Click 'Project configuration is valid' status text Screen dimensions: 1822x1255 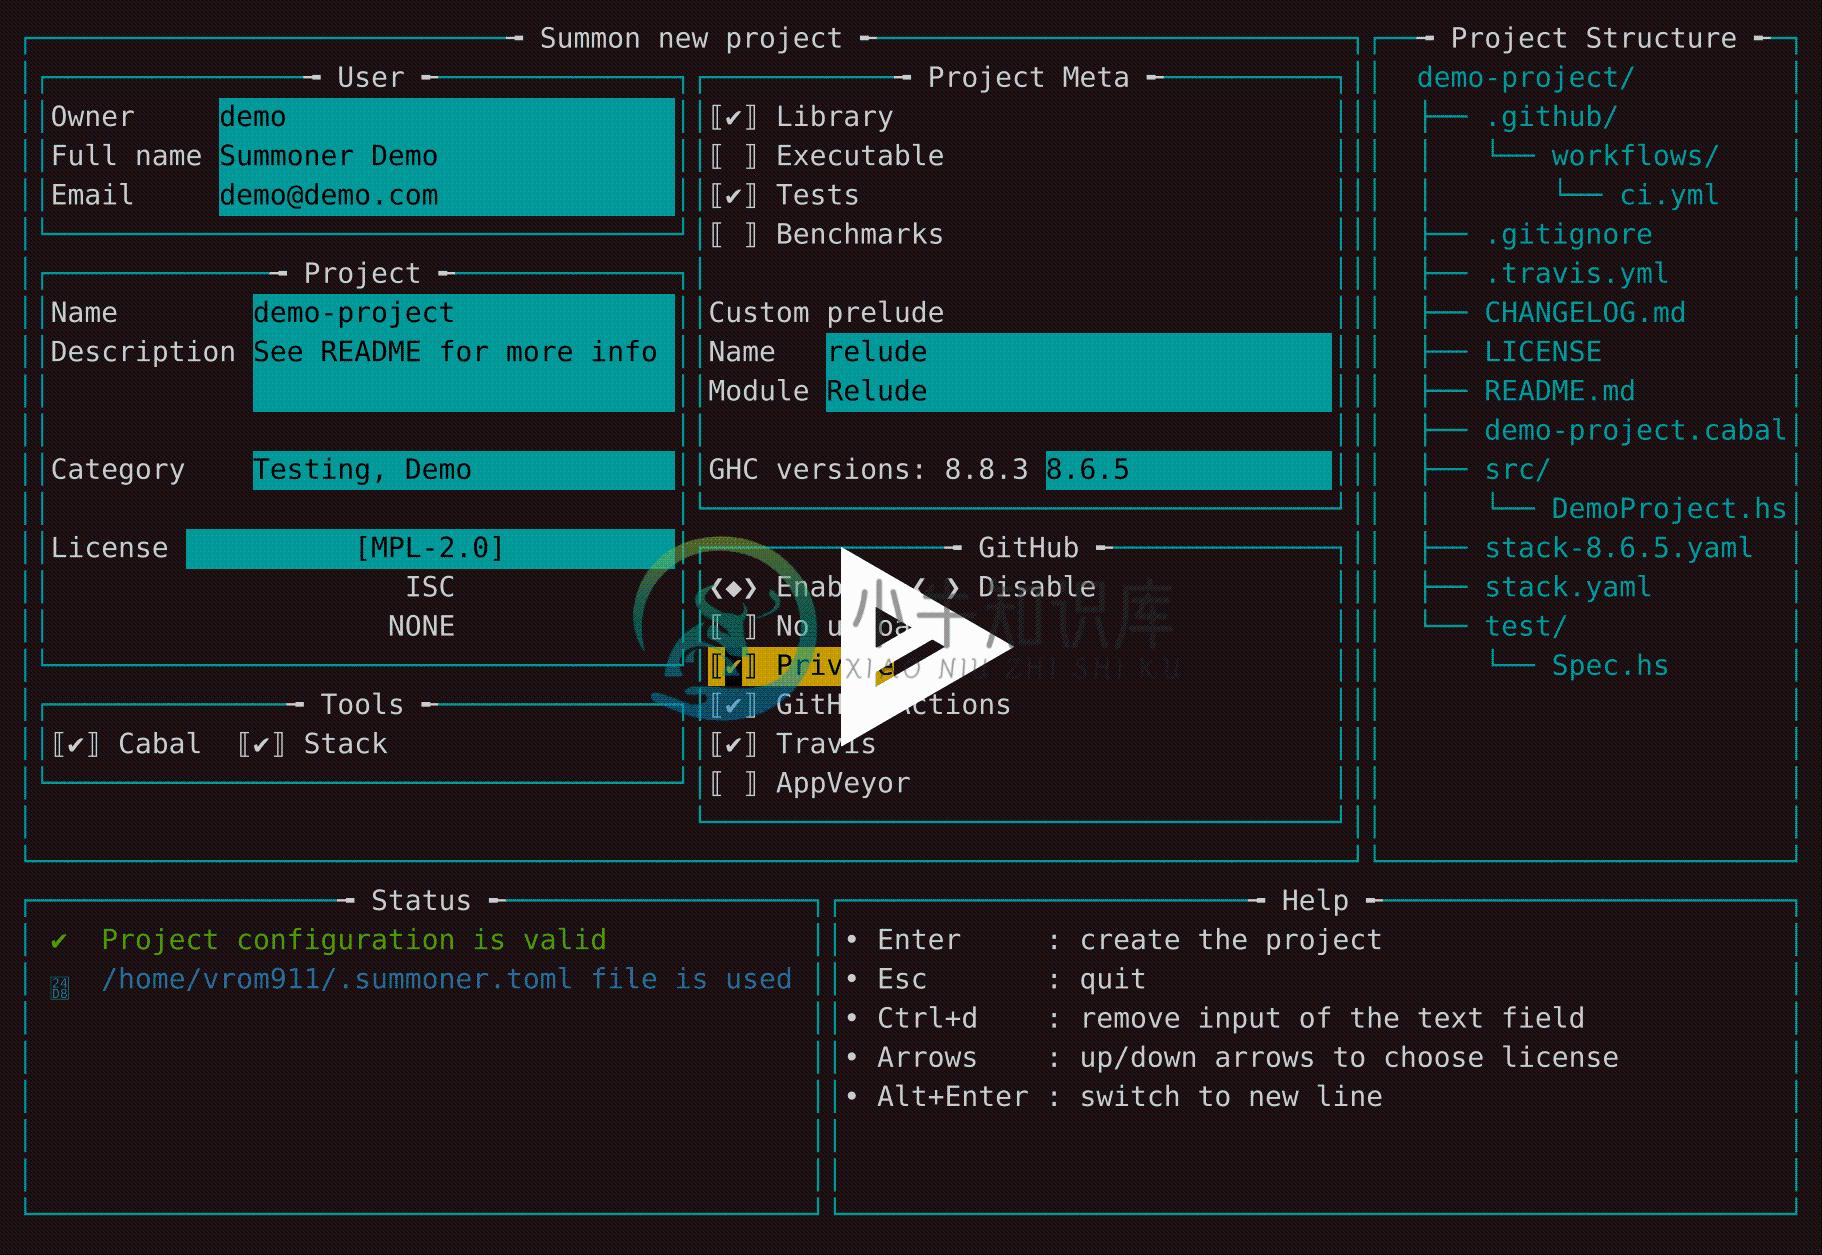pyautogui.click(x=354, y=940)
